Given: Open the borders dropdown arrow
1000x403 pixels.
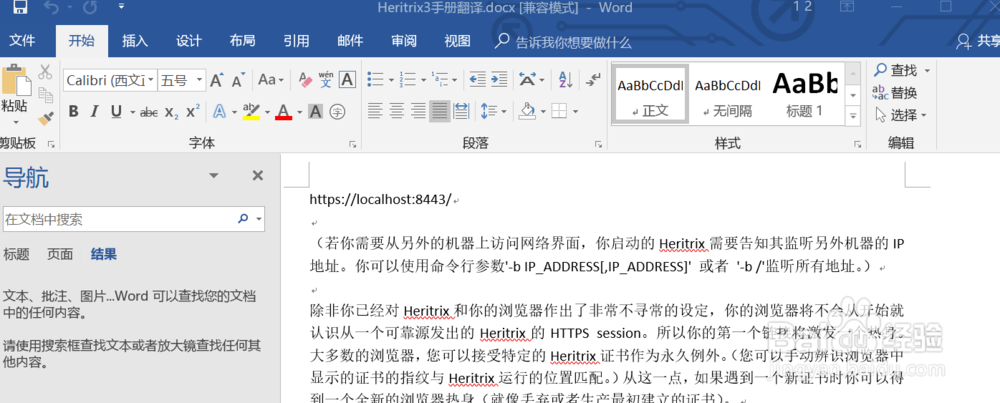Looking at the screenshot, I should pyautogui.click(x=575, y=112).
